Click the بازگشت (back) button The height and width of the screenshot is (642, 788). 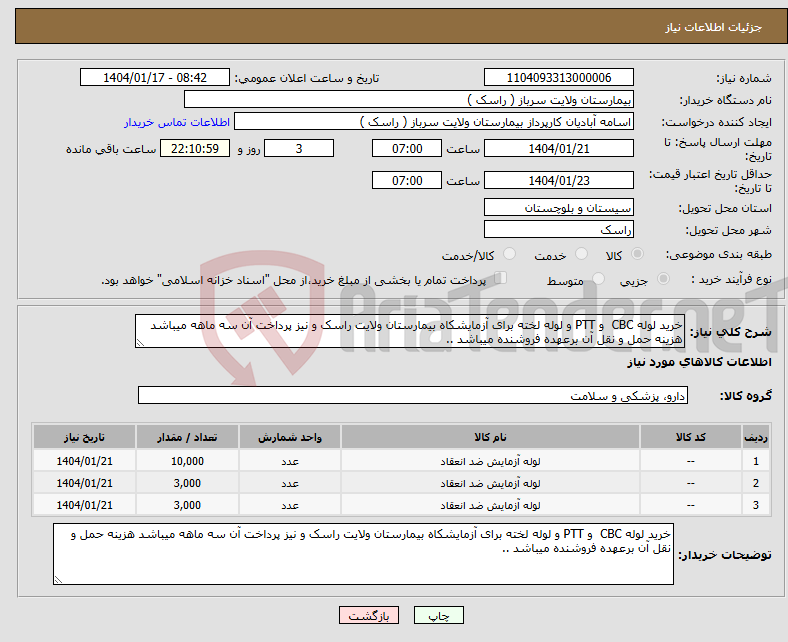pos(369,615)
